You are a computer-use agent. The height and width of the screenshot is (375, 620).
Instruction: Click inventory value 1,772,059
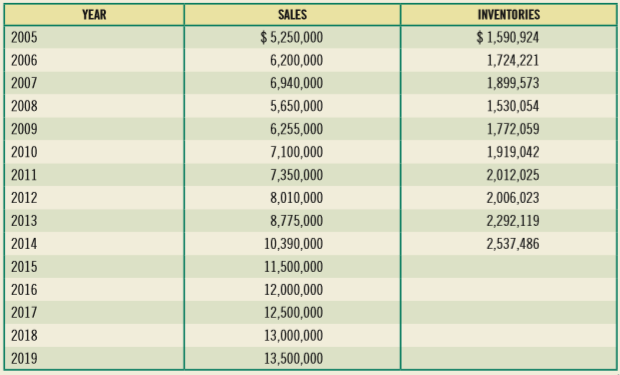[513, 129]
